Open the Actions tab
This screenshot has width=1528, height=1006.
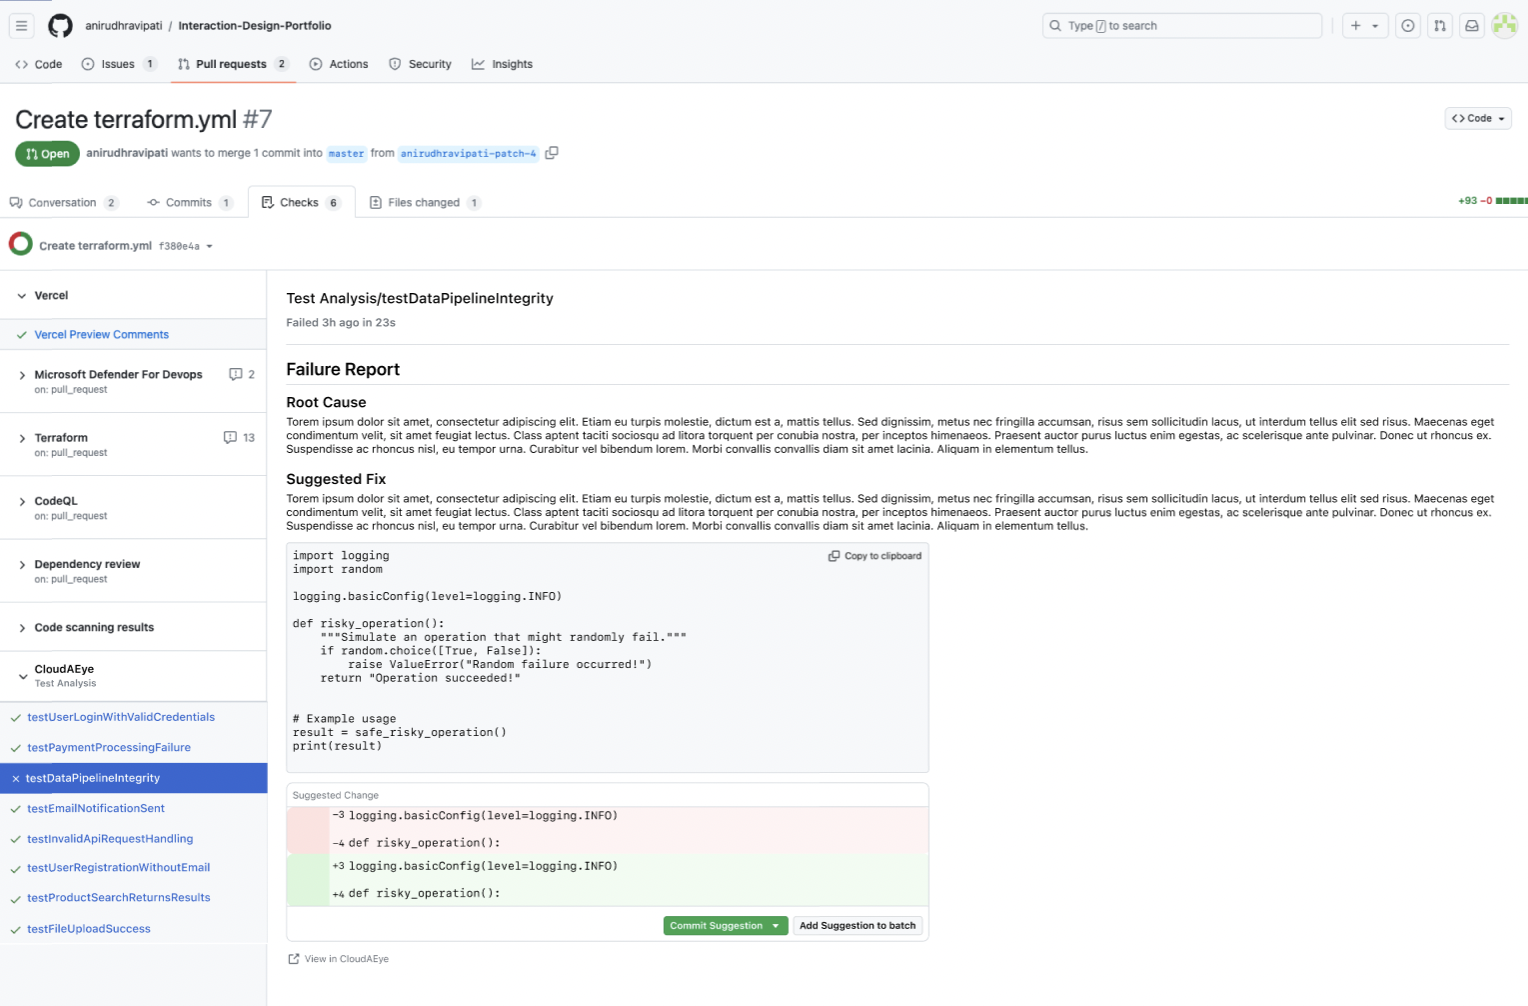(338, 64)
